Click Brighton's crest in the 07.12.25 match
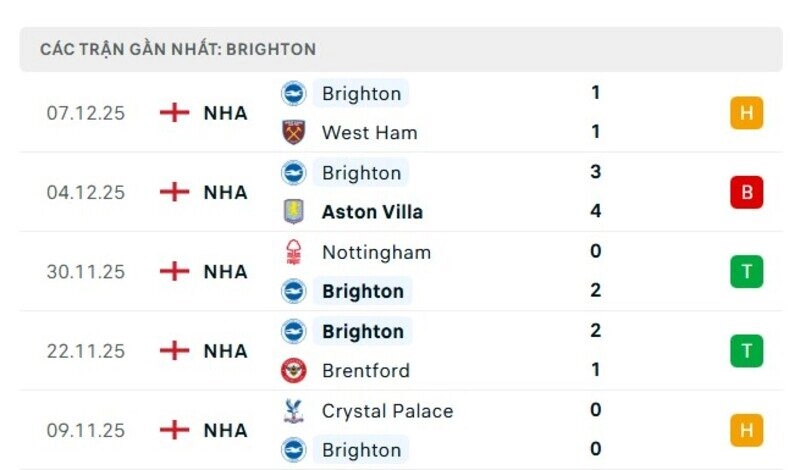This screenshot has width=800, height=470. tap(294, 93)
